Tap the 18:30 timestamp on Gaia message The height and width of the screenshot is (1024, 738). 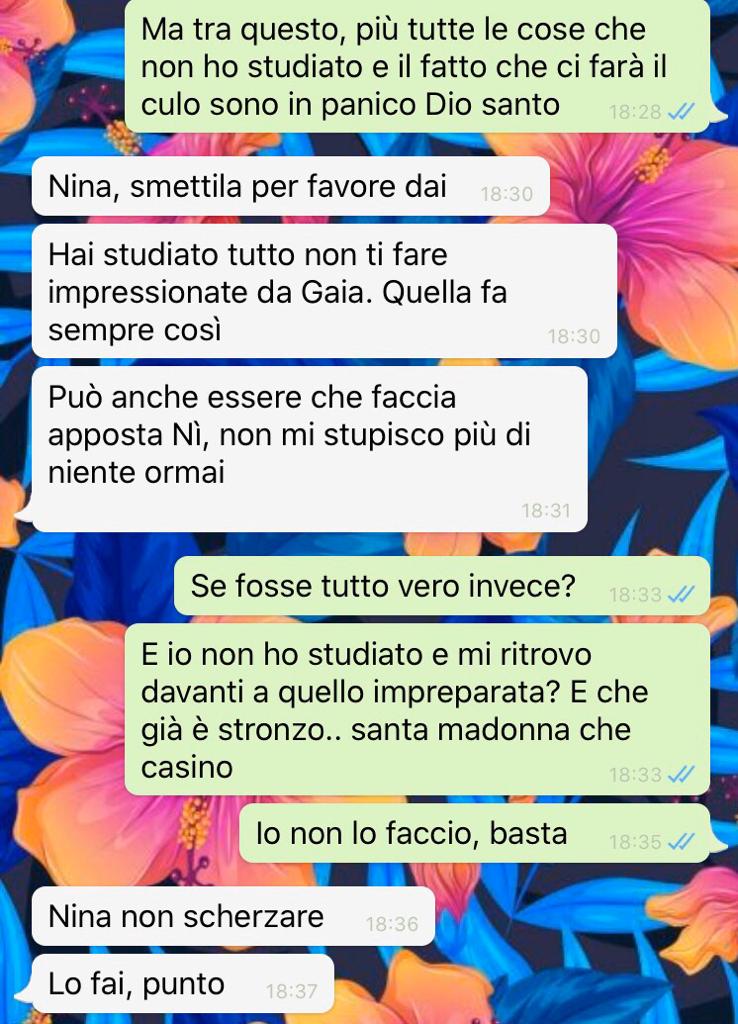(573, 336)
